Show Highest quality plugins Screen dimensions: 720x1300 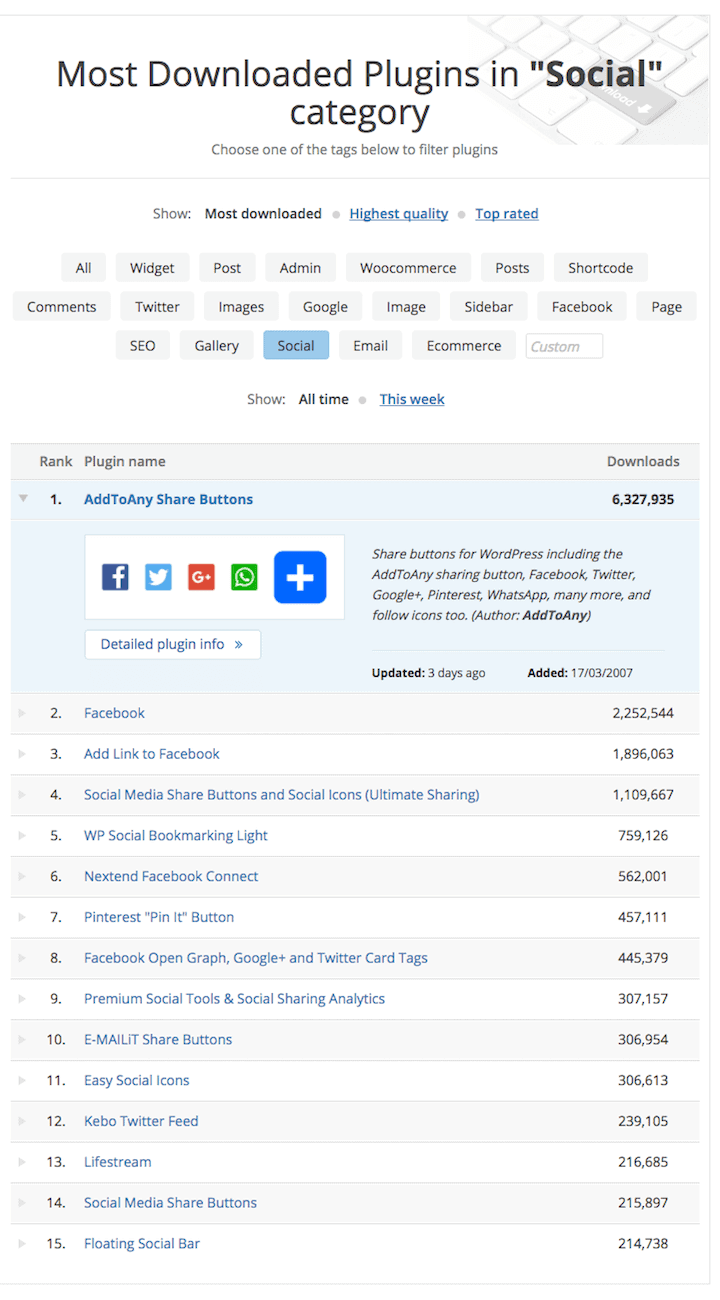click(399, 214)
